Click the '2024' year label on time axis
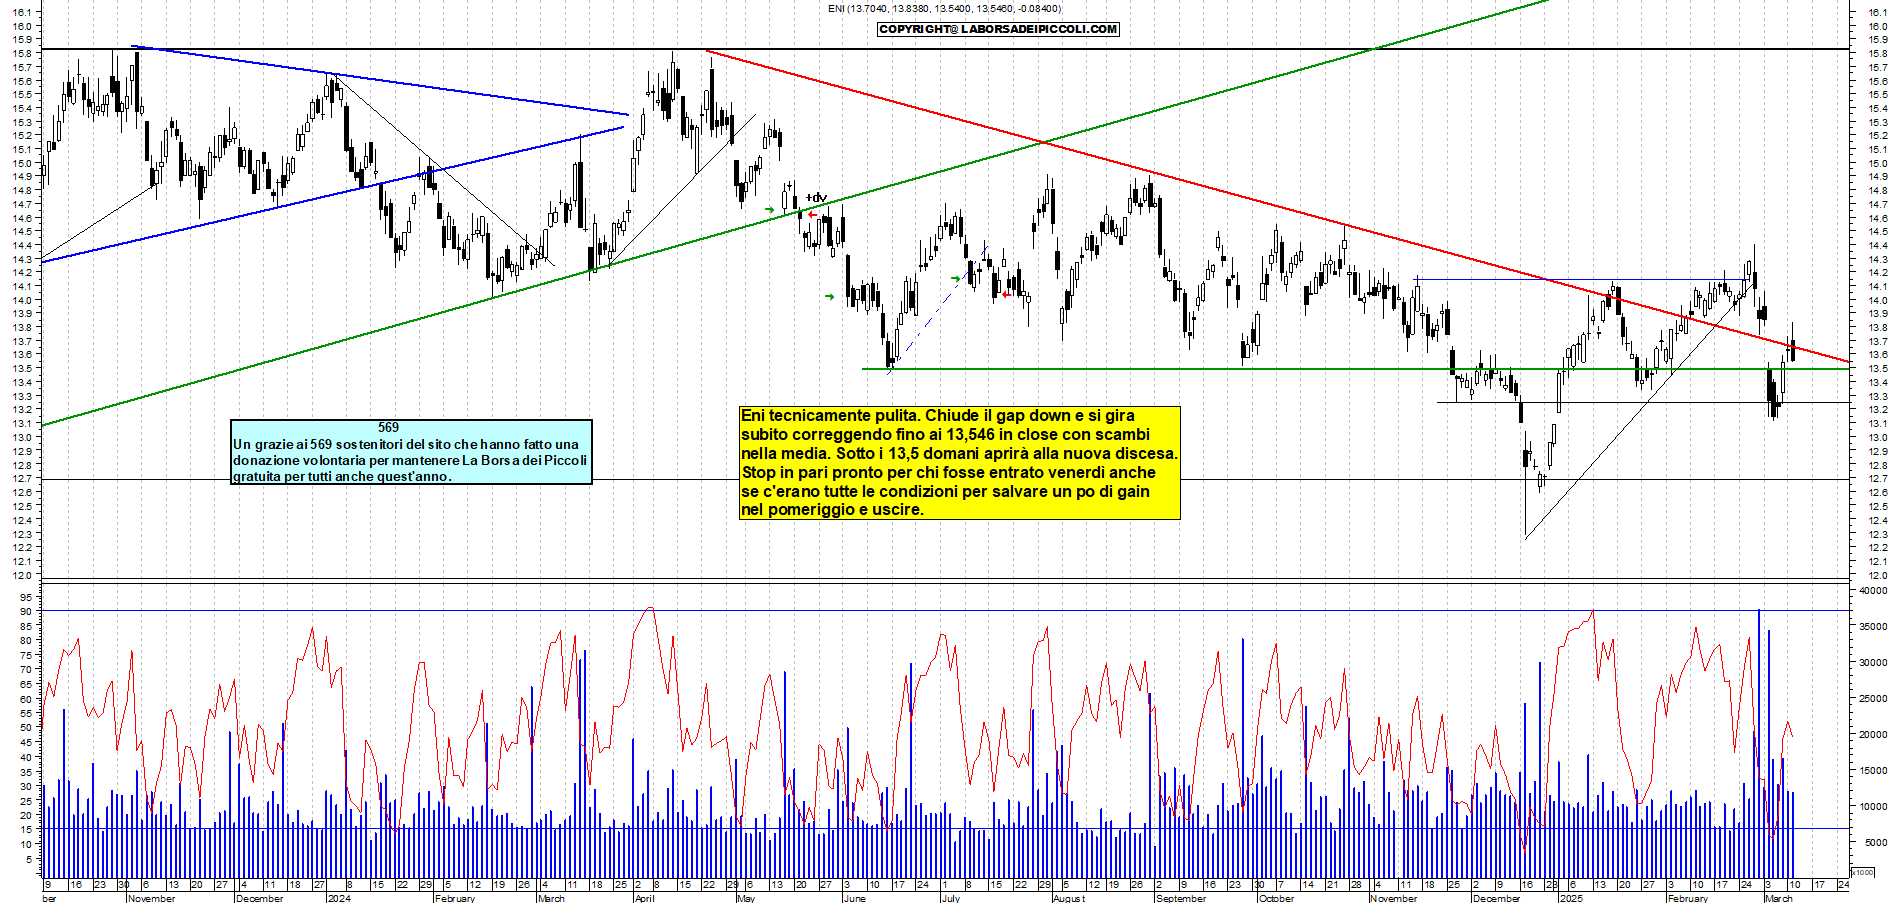This screenshot has height=903, width=1890. point(339,898)
